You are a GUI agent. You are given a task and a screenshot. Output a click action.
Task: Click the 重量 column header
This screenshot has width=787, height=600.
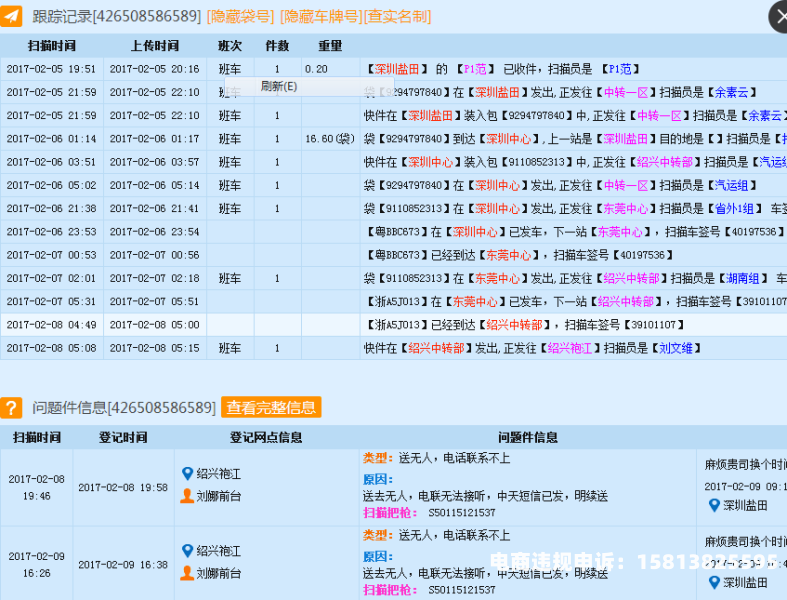pyautogui.click(x=329, y=46)
